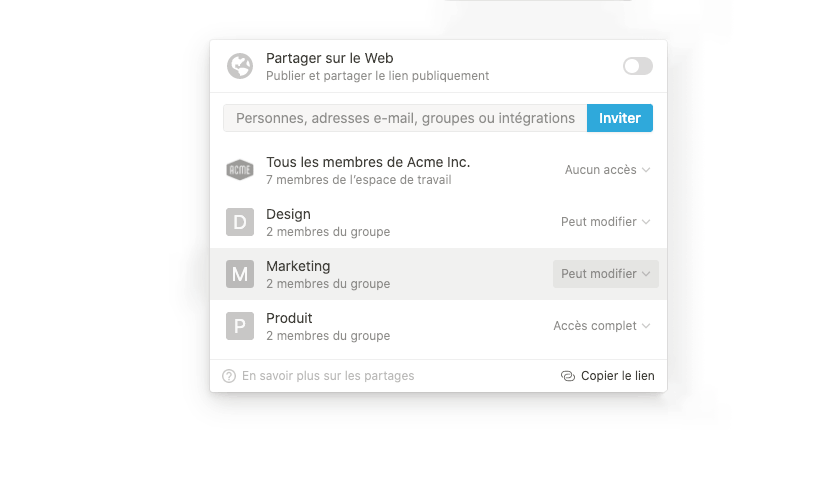The image size is (840, 480).
Task: Click the 'Partager sur le Web' title text
Action: (x=330, y=58)
